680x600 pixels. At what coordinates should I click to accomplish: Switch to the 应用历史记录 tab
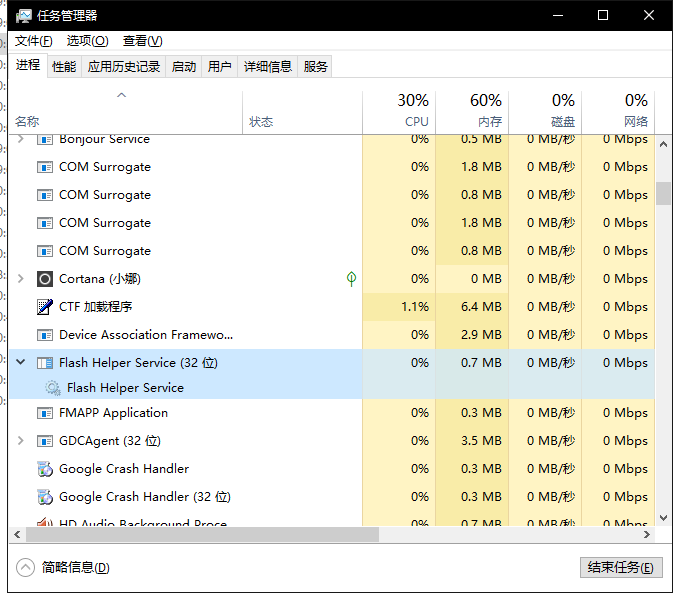[124, 67]
